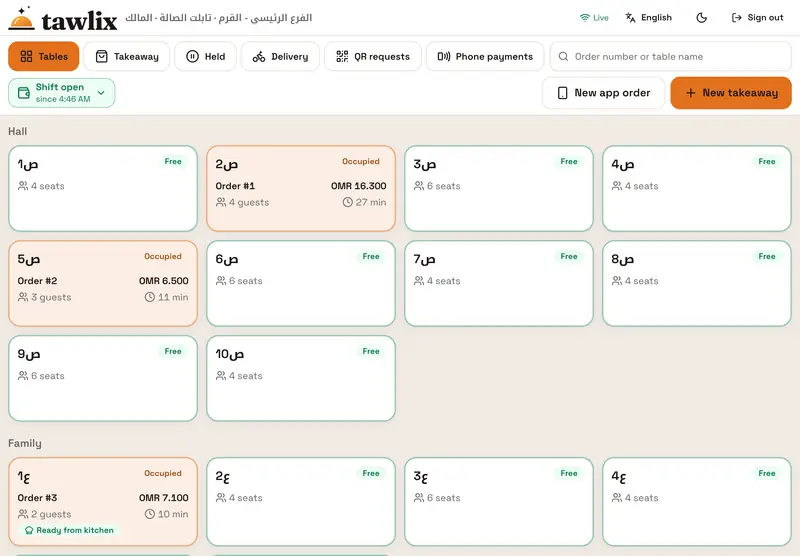Click the phone icon on New app order
Screen dimensions: 800x556
(x=562, y=93)
